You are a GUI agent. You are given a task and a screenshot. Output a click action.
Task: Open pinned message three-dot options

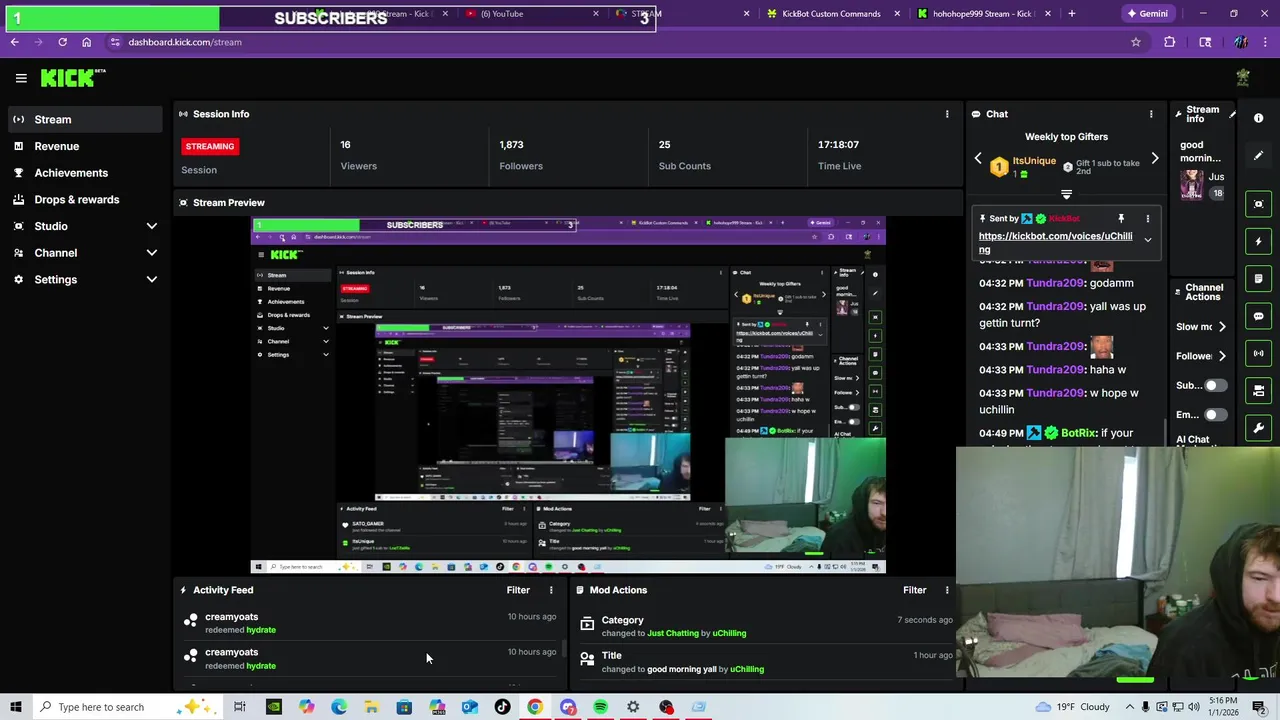coord(1148,218)
